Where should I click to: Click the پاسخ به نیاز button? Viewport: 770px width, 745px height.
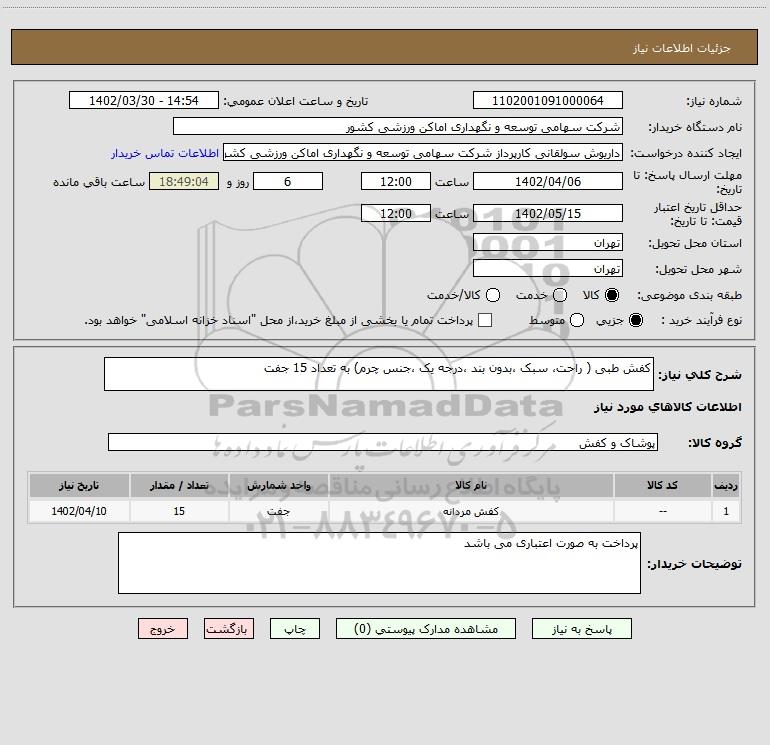click(581, 629)
